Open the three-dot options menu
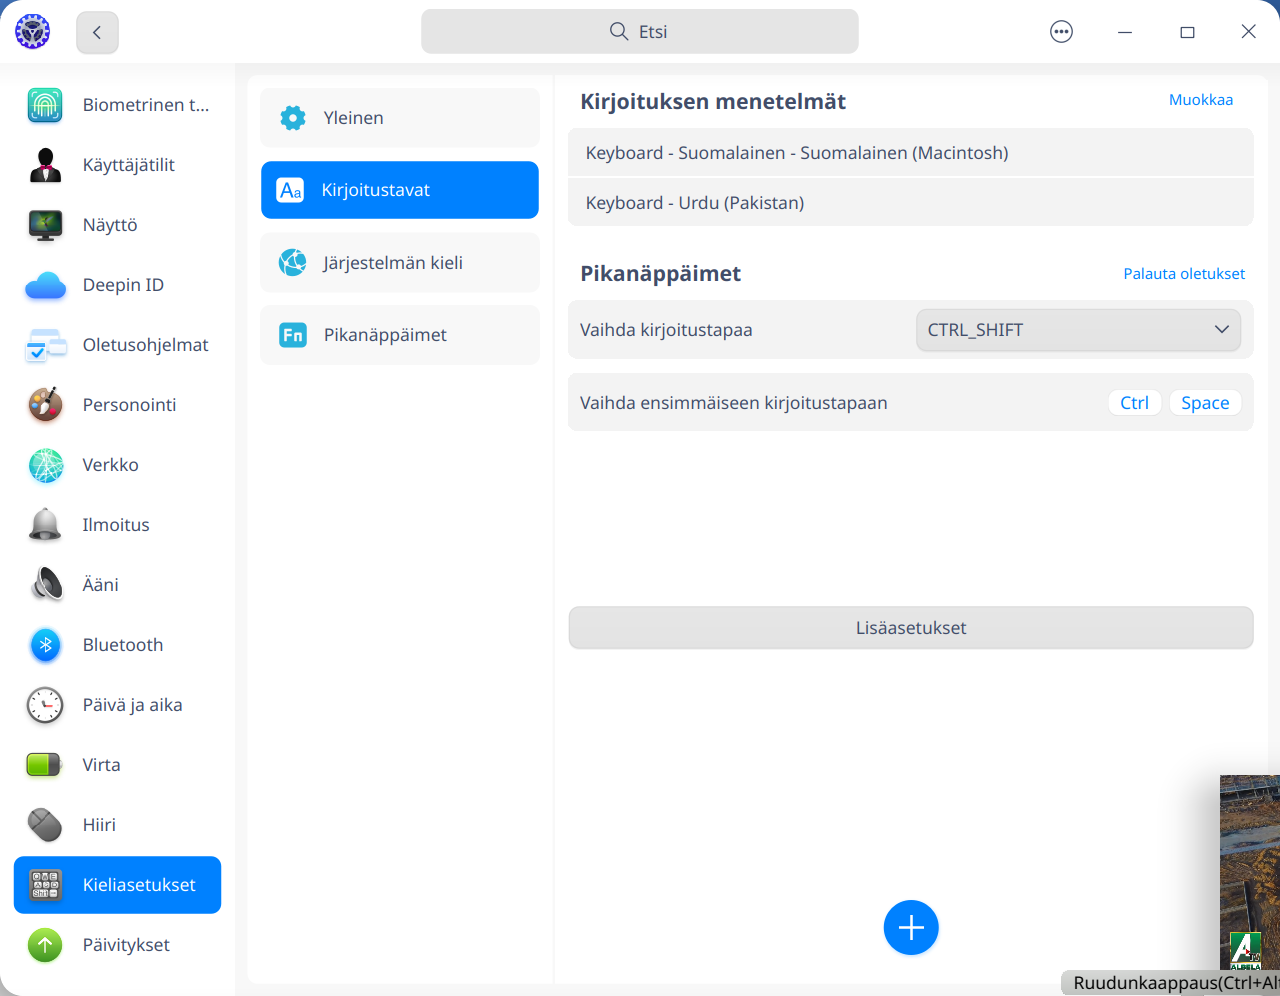Image resolution: width=1280 pixels, height=996 pixels. click(x=1062, y=32)
